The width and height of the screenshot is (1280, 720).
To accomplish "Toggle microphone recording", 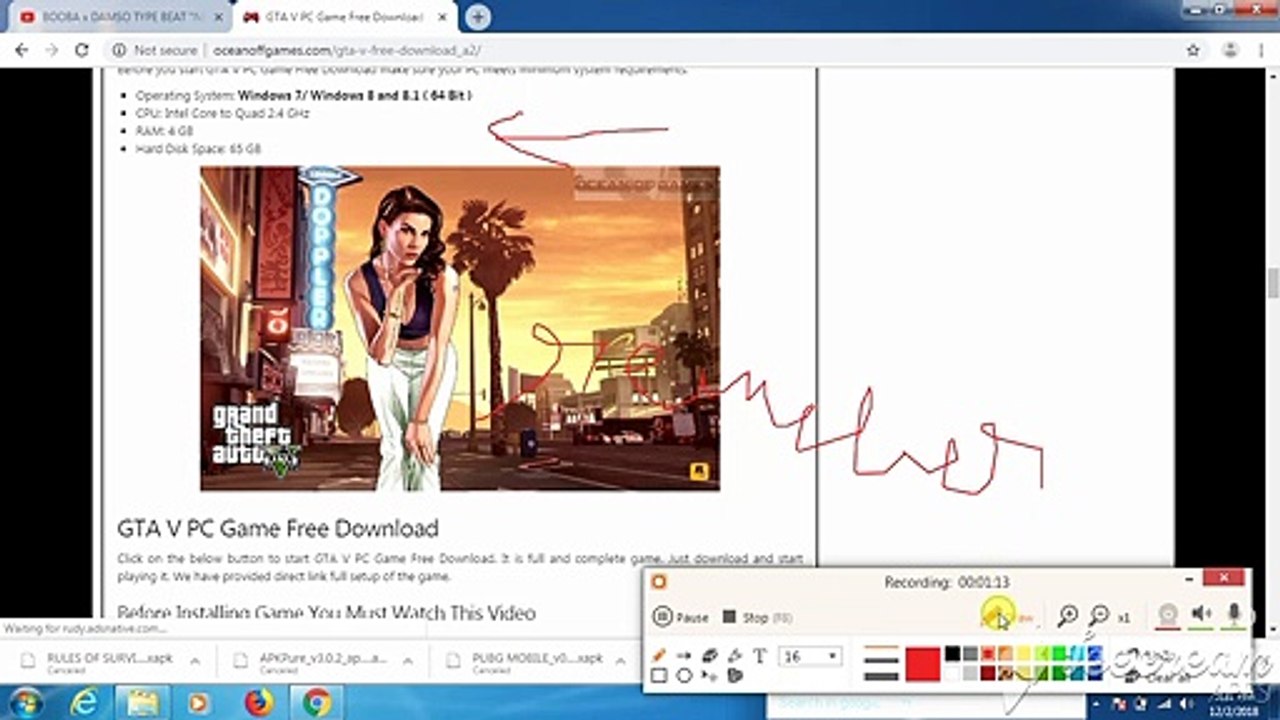I will [1235, 616].
